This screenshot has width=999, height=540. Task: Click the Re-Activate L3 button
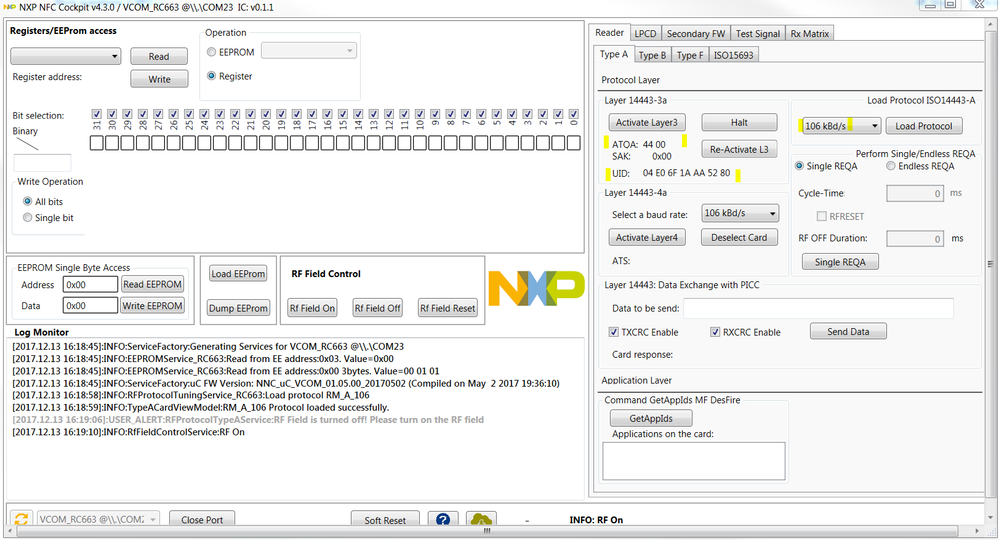click(x=739, y=149)
